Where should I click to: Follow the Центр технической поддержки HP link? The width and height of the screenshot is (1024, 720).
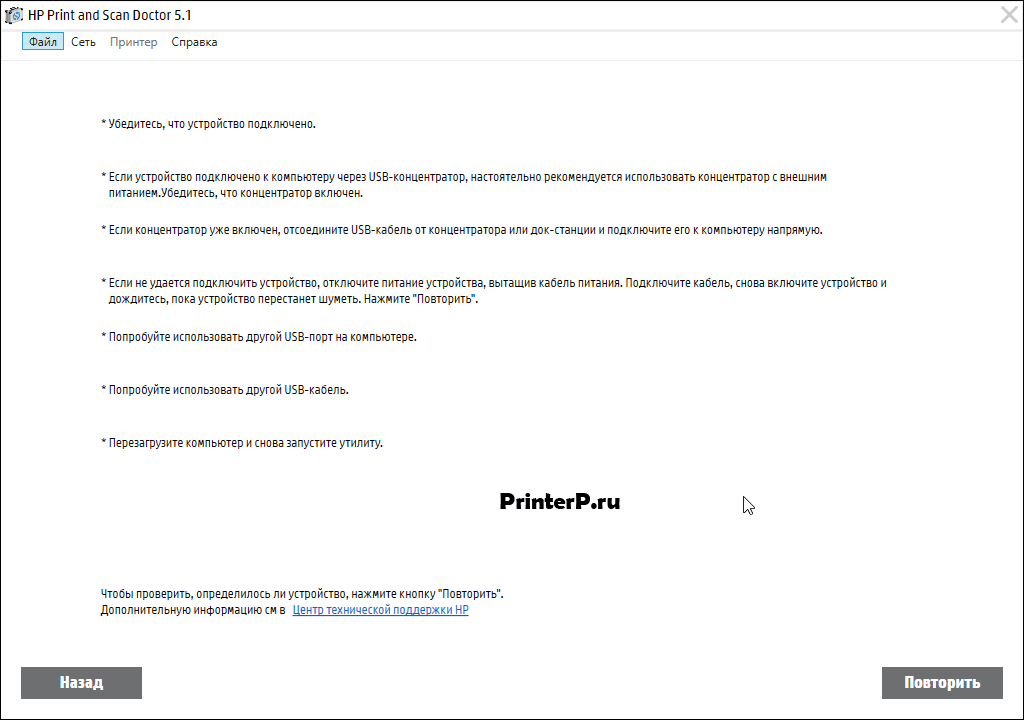[x=380, y=610]
